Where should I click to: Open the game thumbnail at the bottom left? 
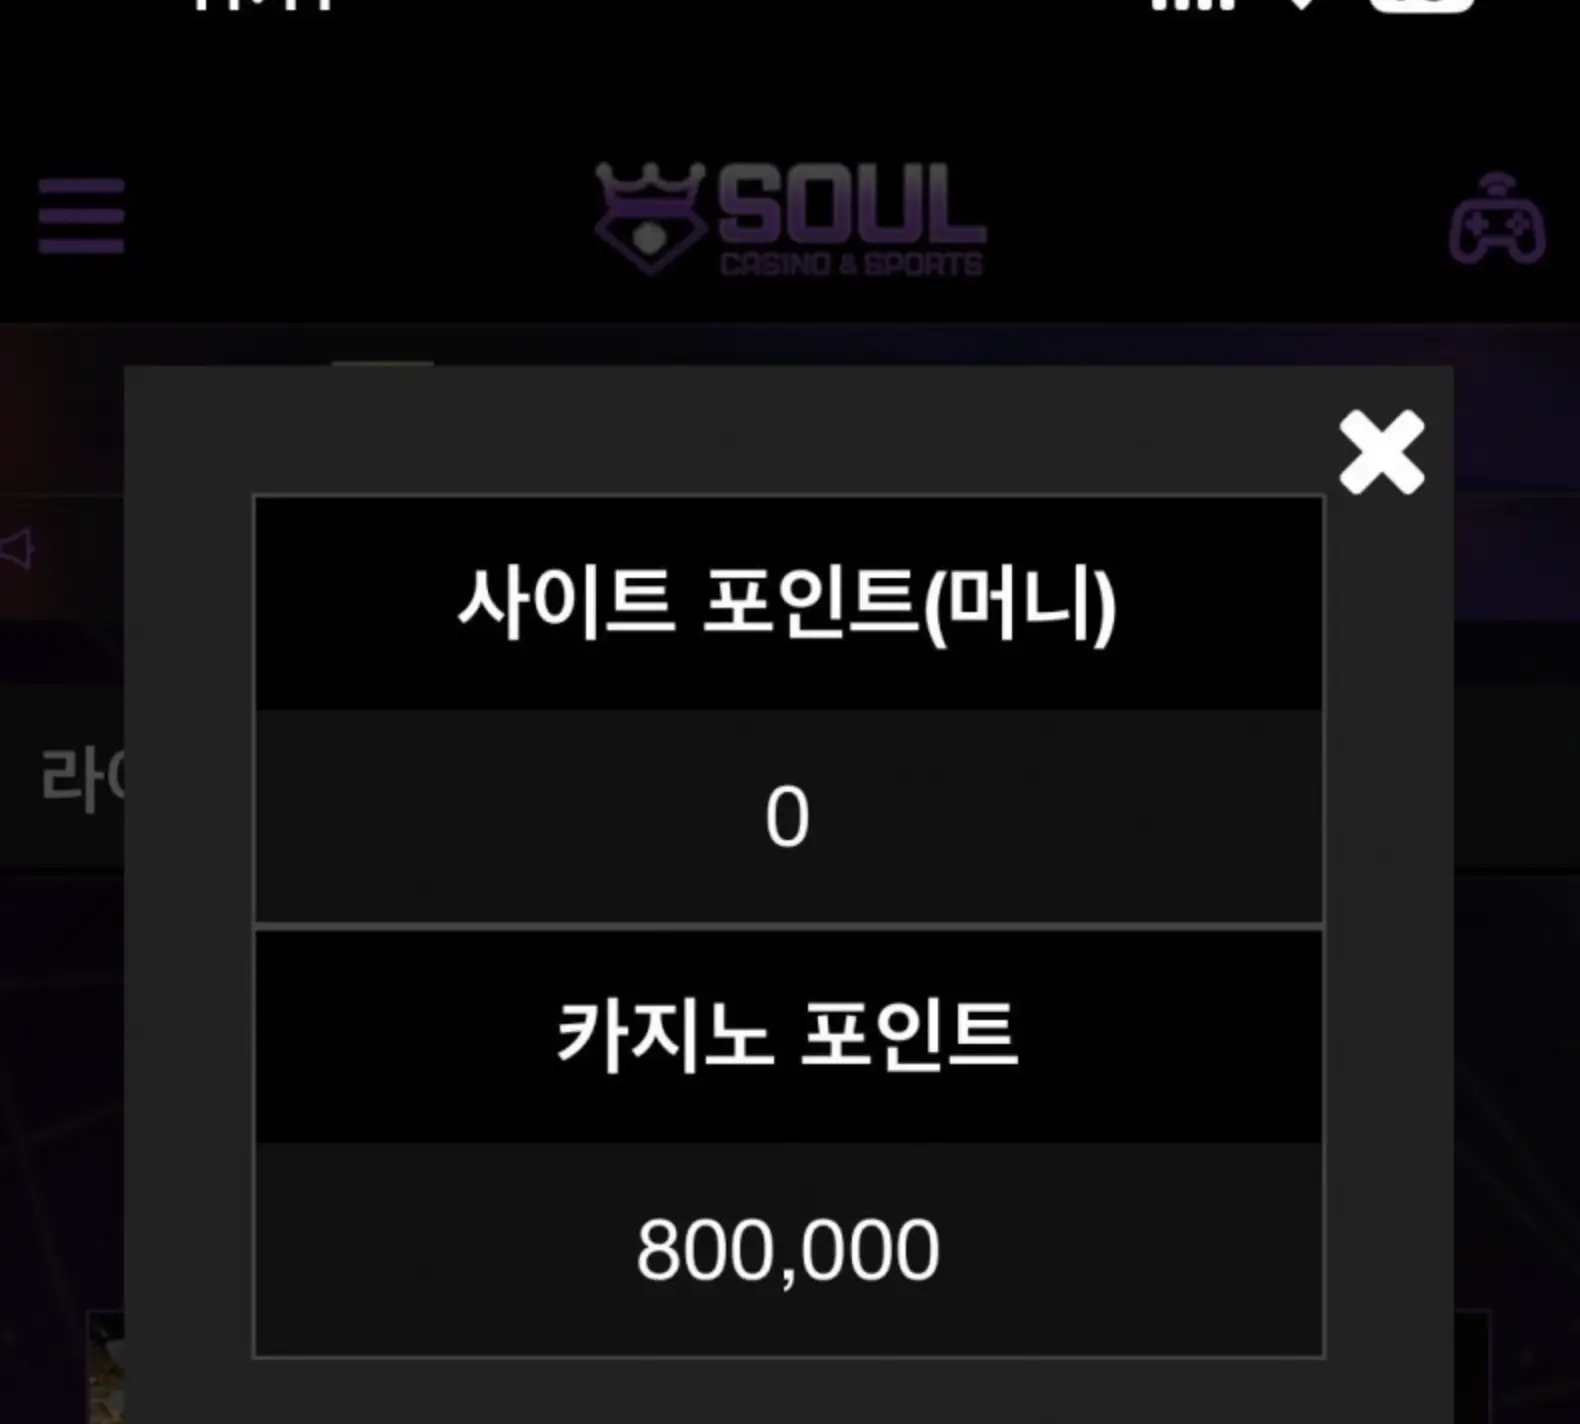point(106,1368)
